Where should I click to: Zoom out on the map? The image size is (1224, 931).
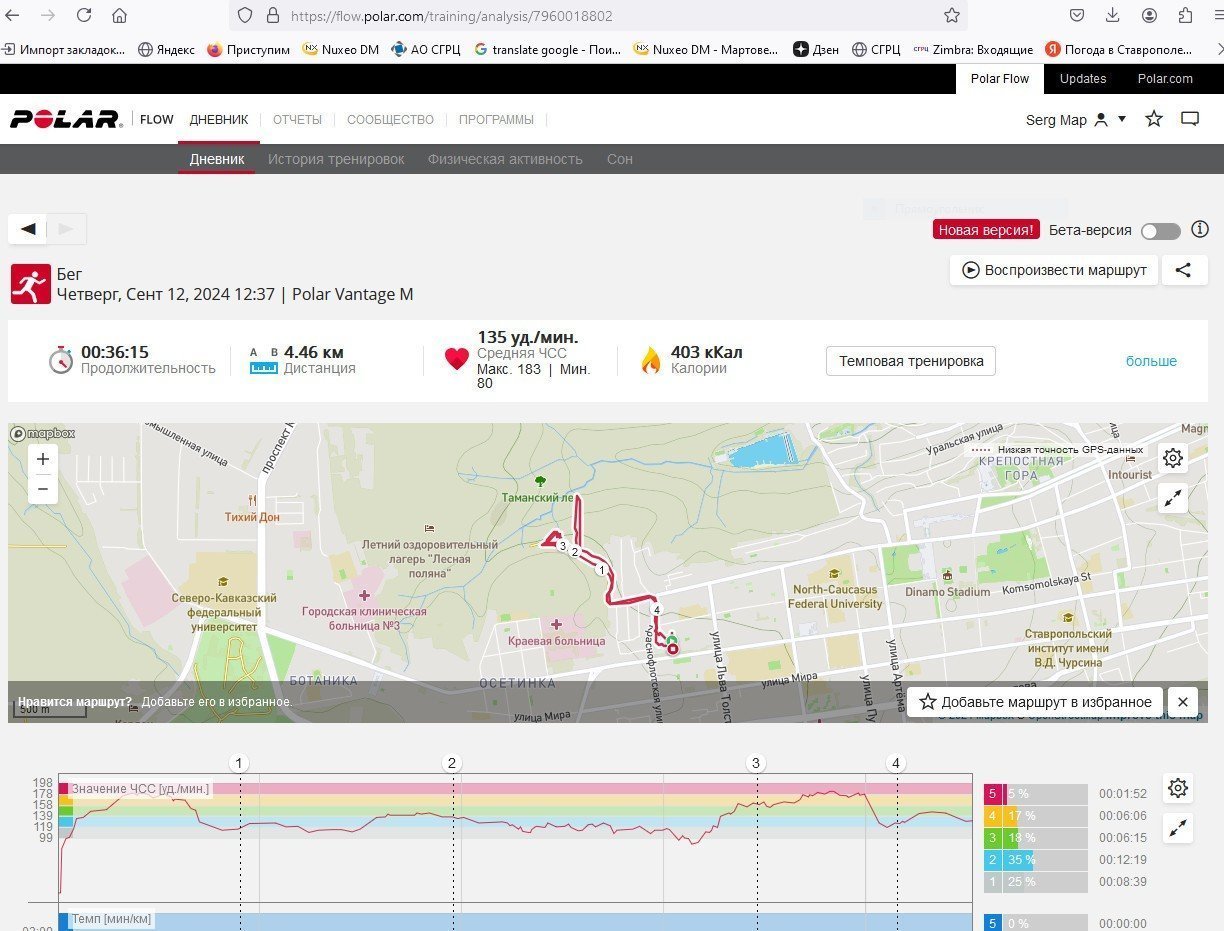(x=43, y=489)
